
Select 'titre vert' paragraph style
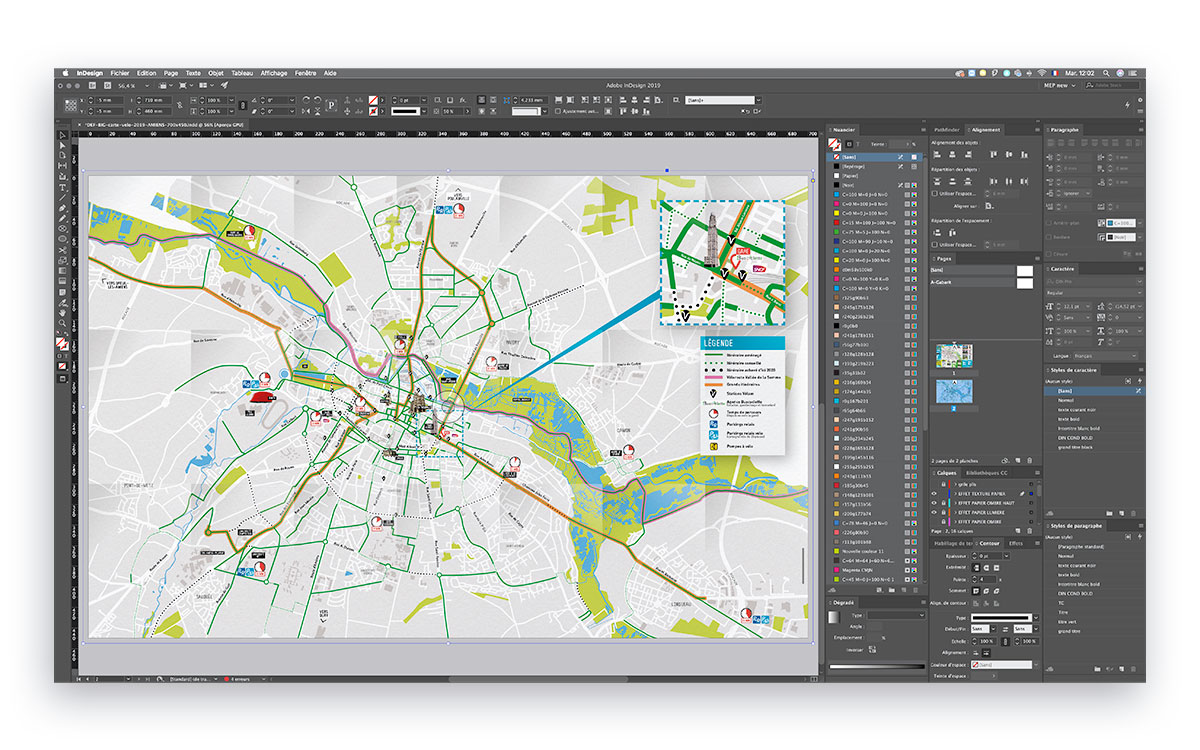(x=1067, y=622)
